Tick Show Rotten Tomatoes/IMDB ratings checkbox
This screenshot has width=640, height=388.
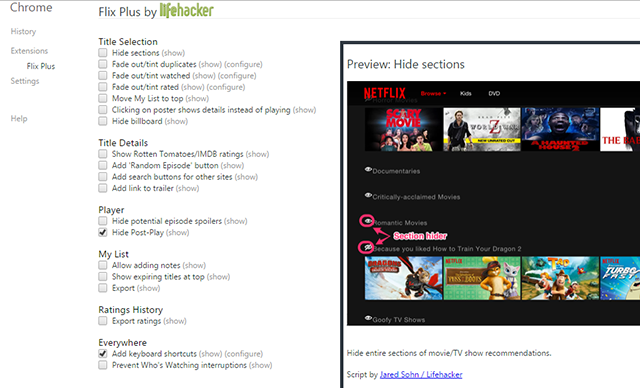click(x=103, y=154)
